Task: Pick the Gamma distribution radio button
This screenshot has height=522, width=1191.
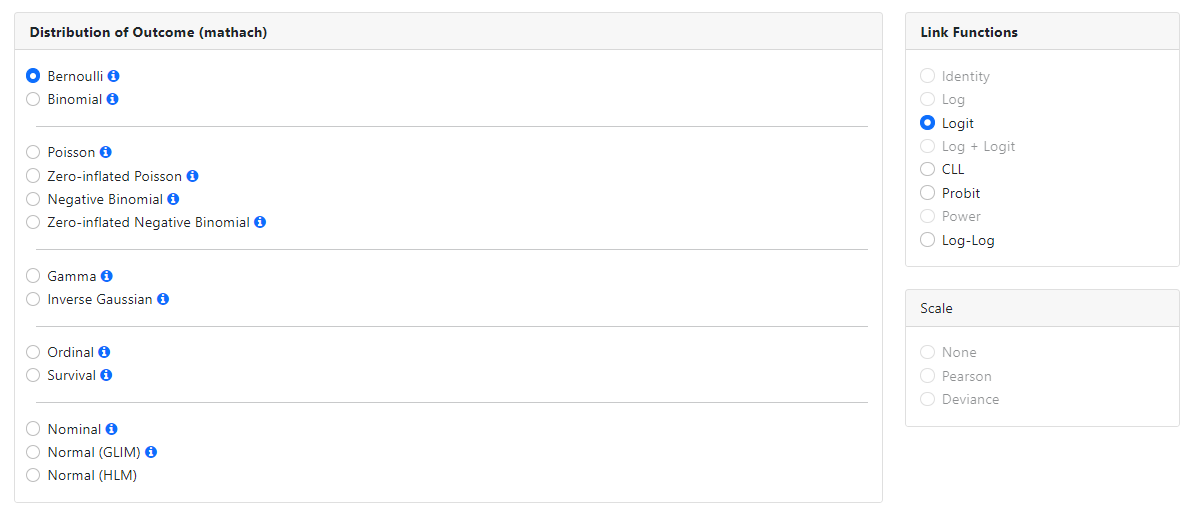Action: (33, 276)
